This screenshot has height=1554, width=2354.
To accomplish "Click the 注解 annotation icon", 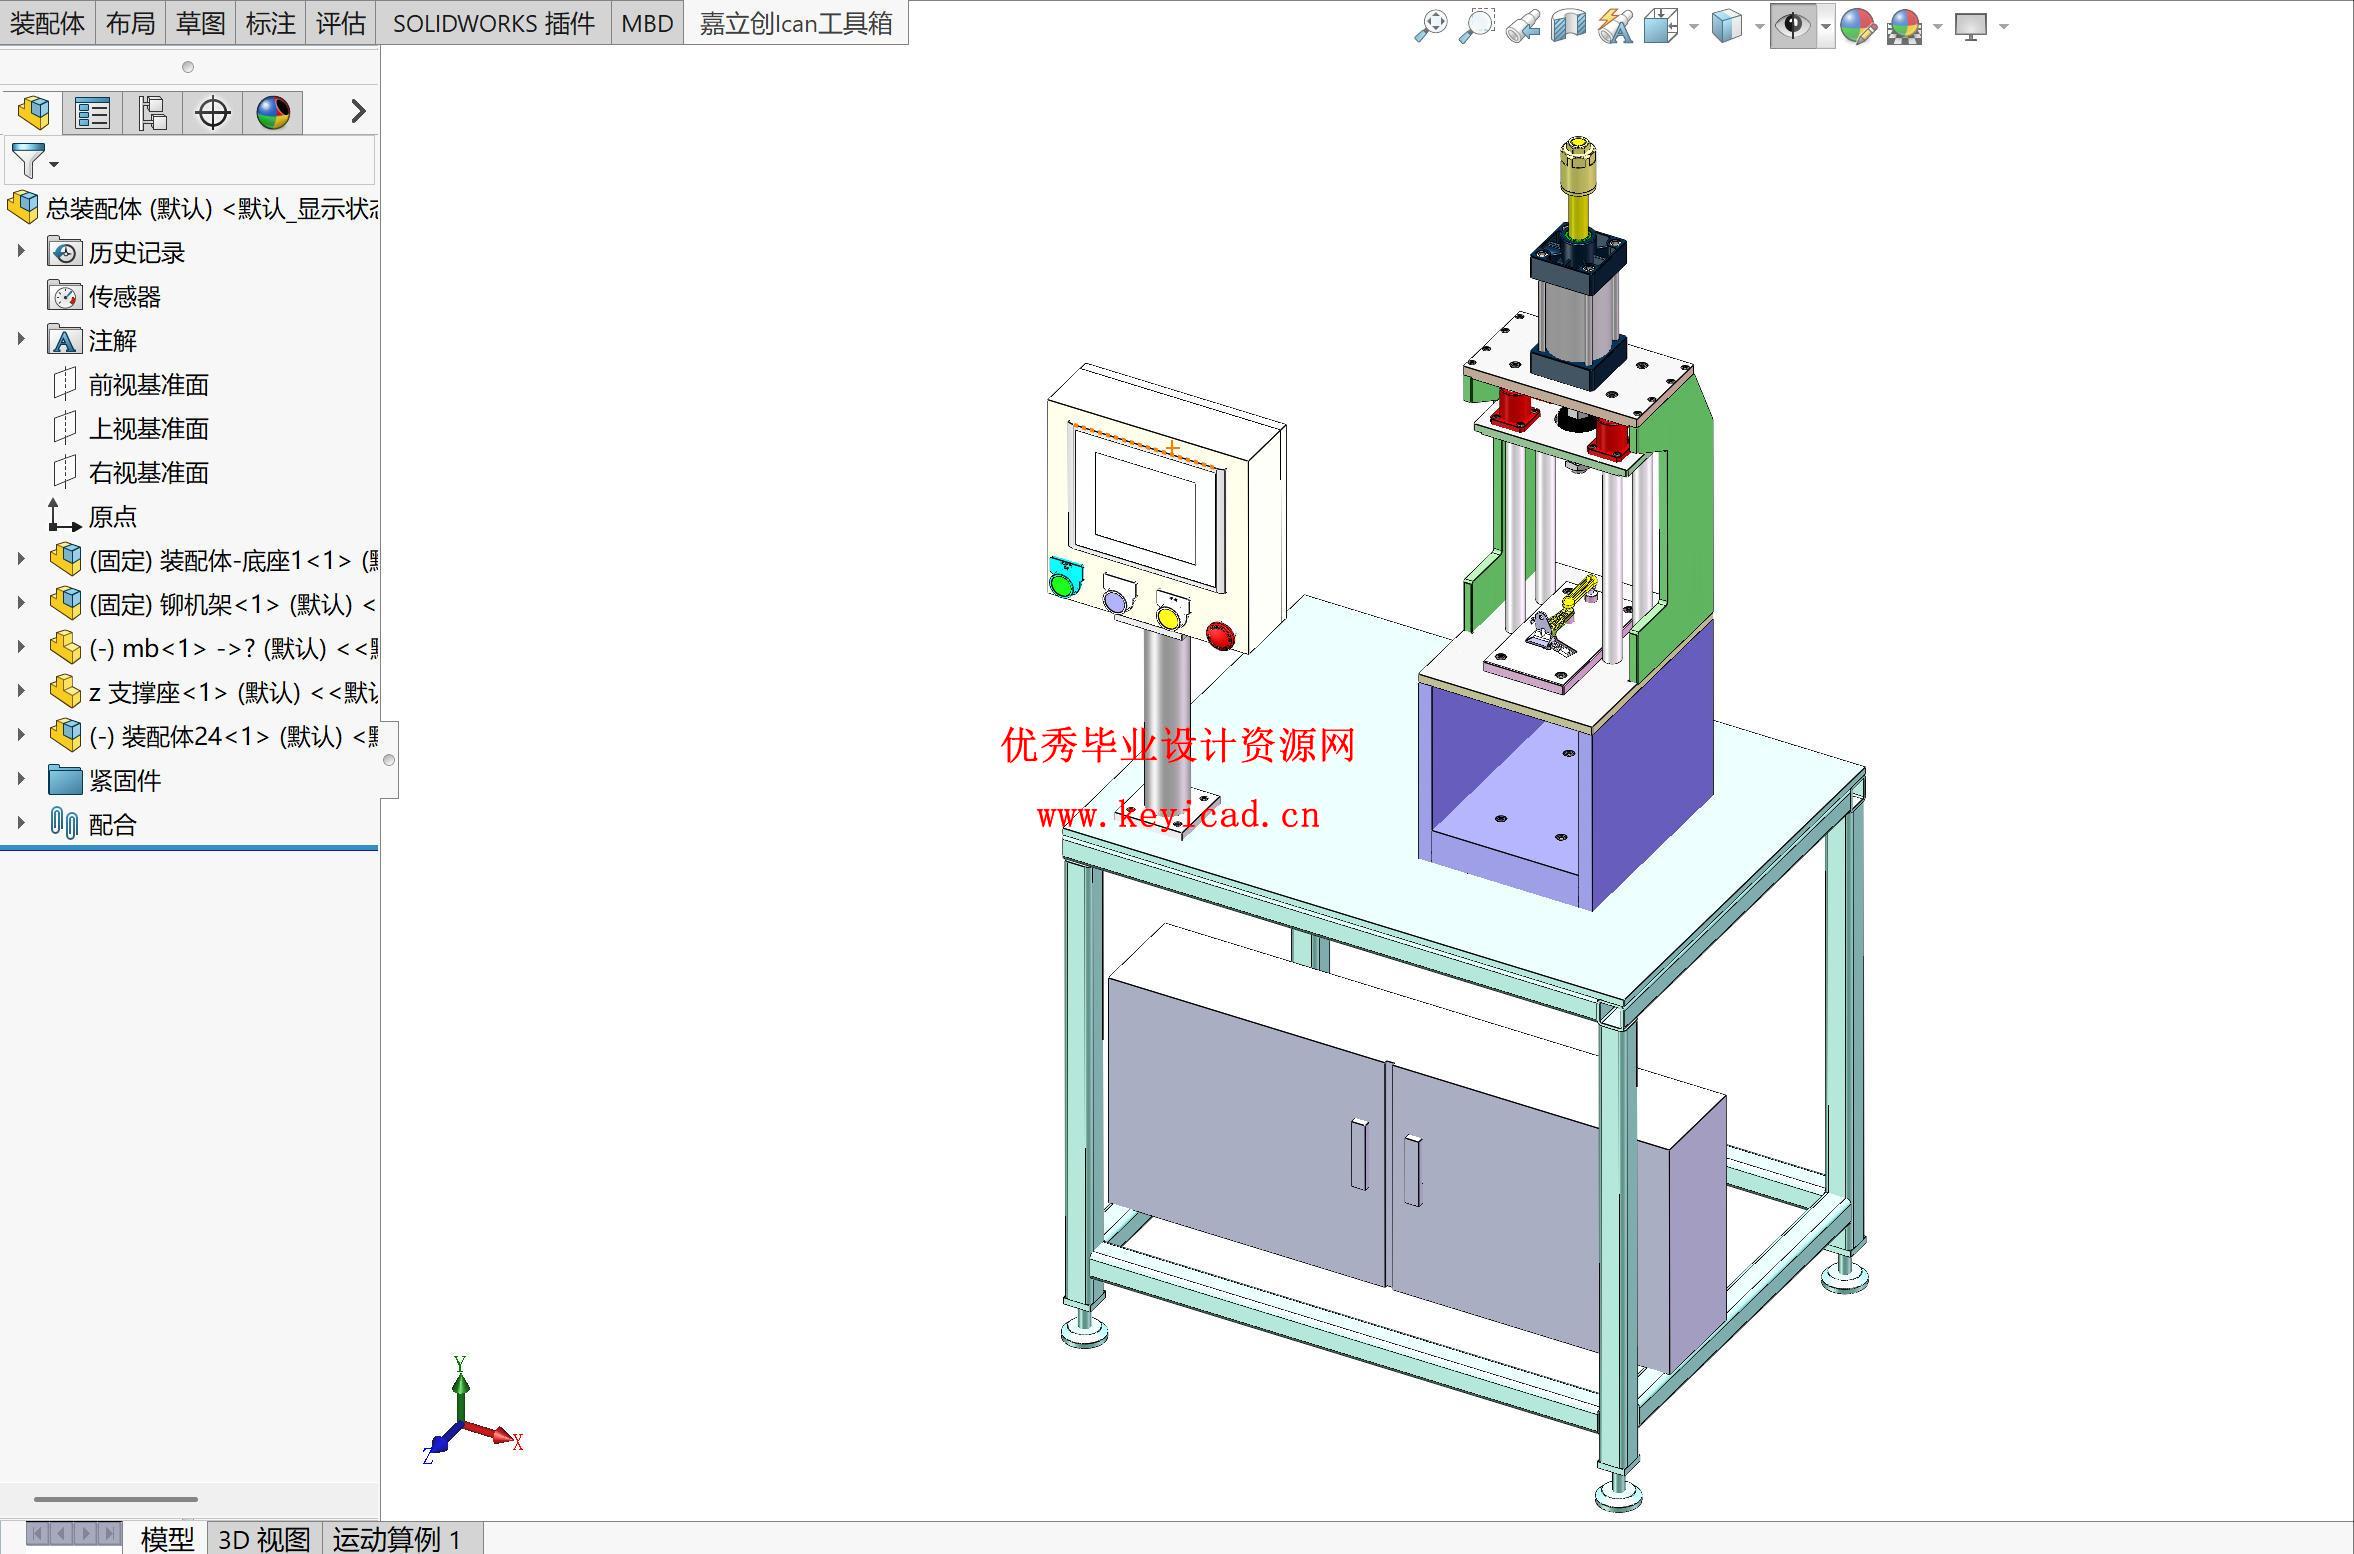I will click(64, 340).
